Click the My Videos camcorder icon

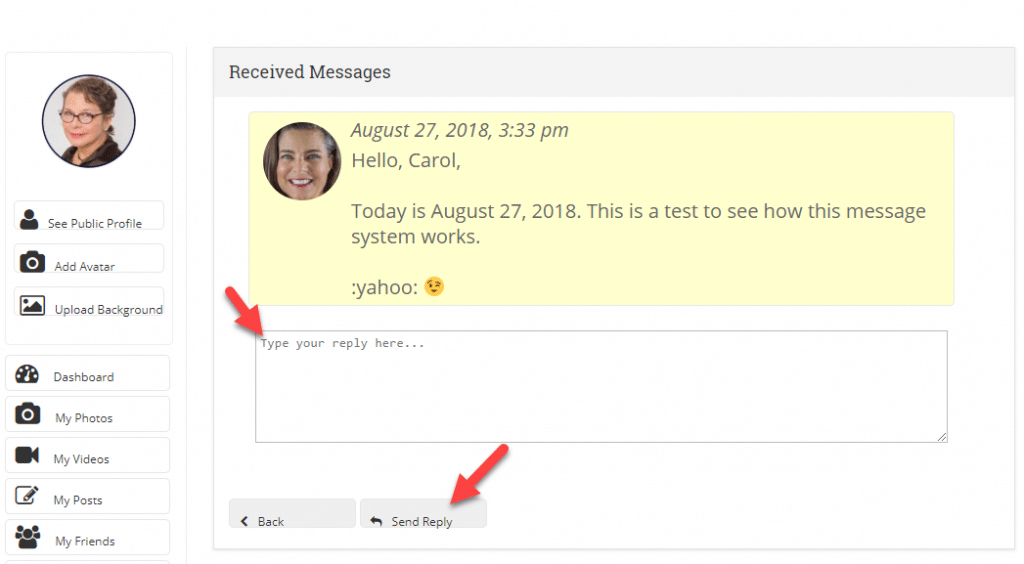(27, 455)
